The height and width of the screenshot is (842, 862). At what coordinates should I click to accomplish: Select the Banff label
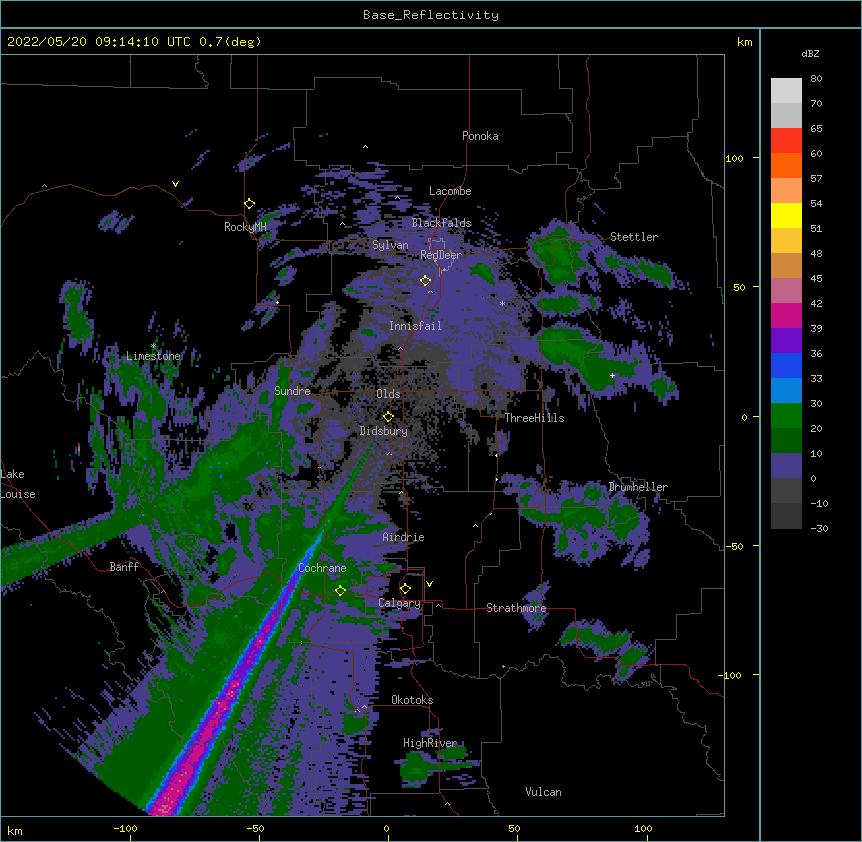coord(124,567)
